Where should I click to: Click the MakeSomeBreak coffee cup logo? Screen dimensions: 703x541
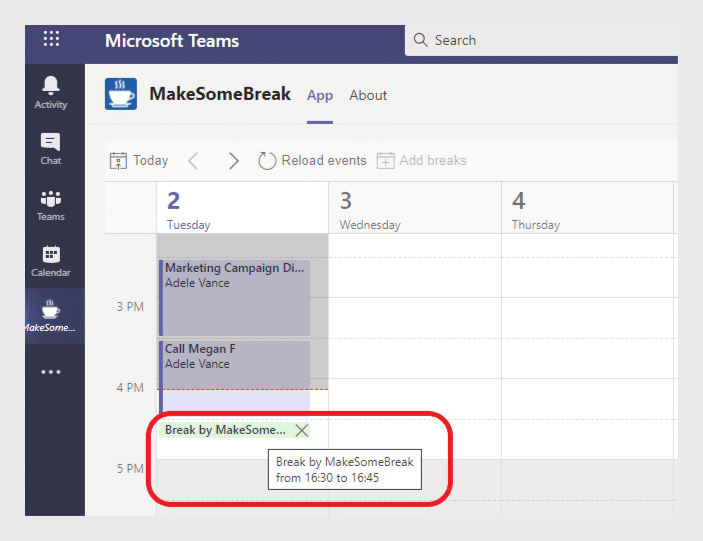121,94
